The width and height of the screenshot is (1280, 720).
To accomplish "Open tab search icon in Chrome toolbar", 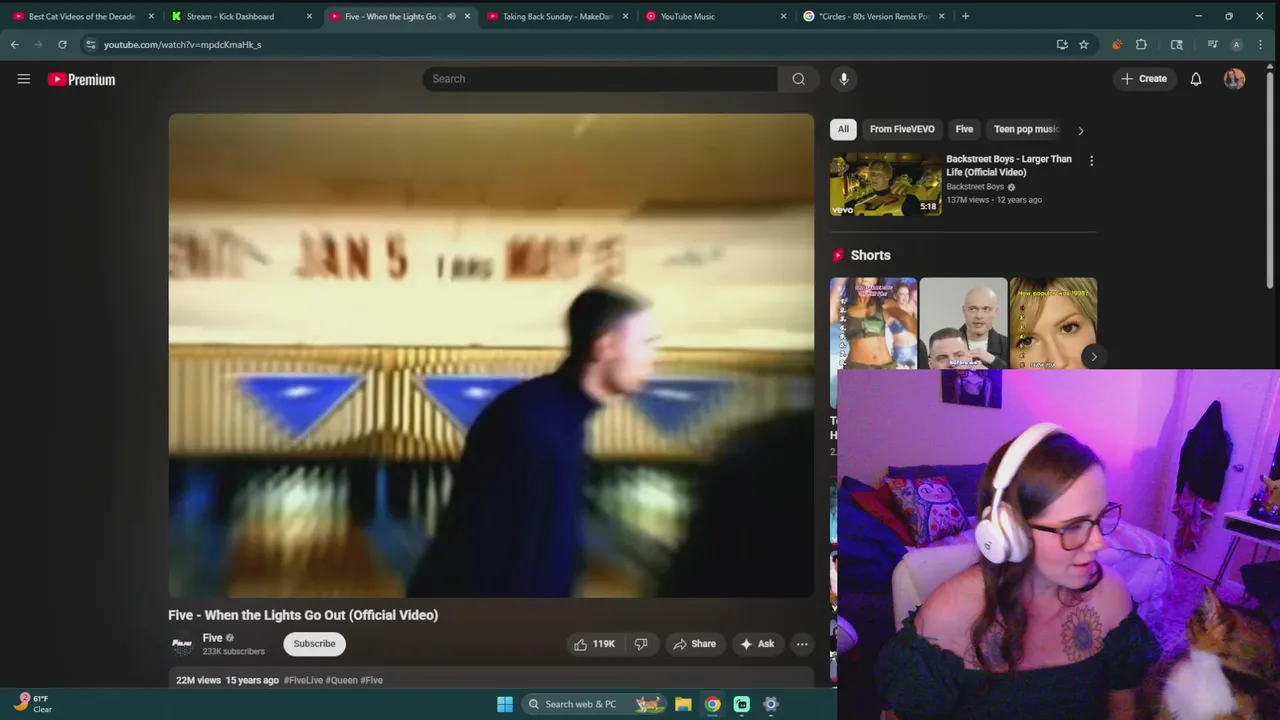I will [x=1177, y=44].
